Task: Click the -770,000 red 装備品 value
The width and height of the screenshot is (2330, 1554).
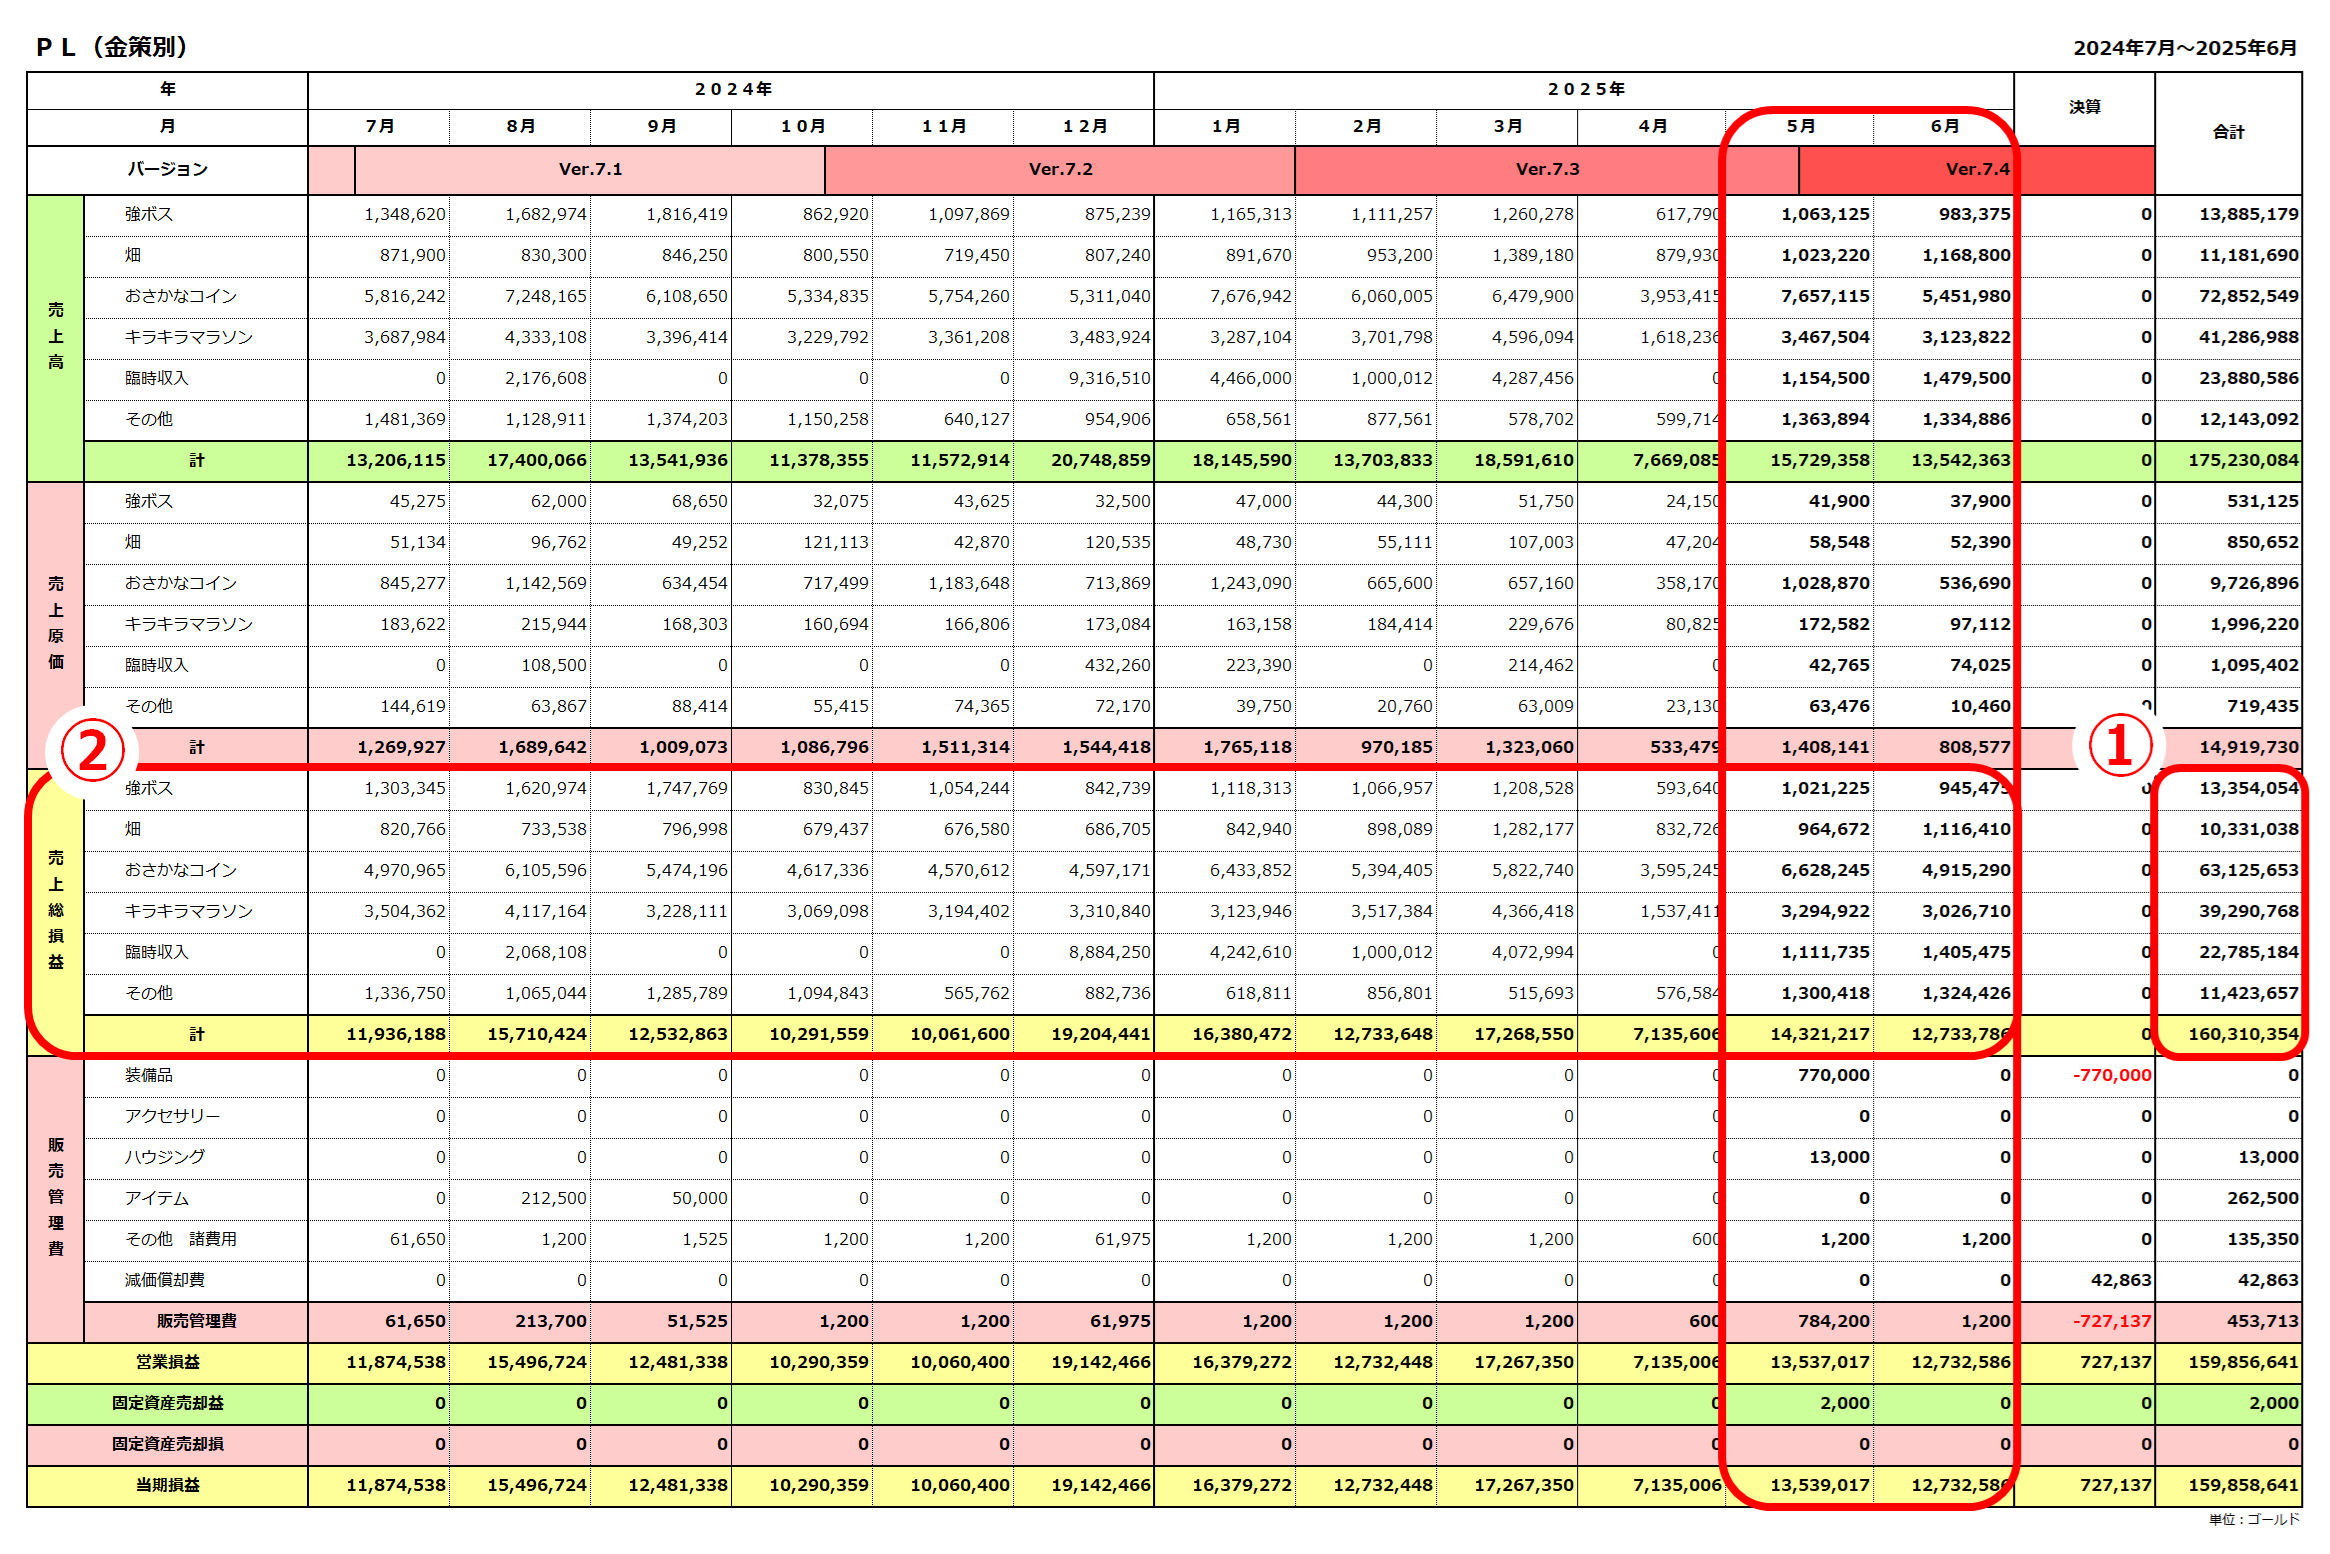Action: 2111,1075
